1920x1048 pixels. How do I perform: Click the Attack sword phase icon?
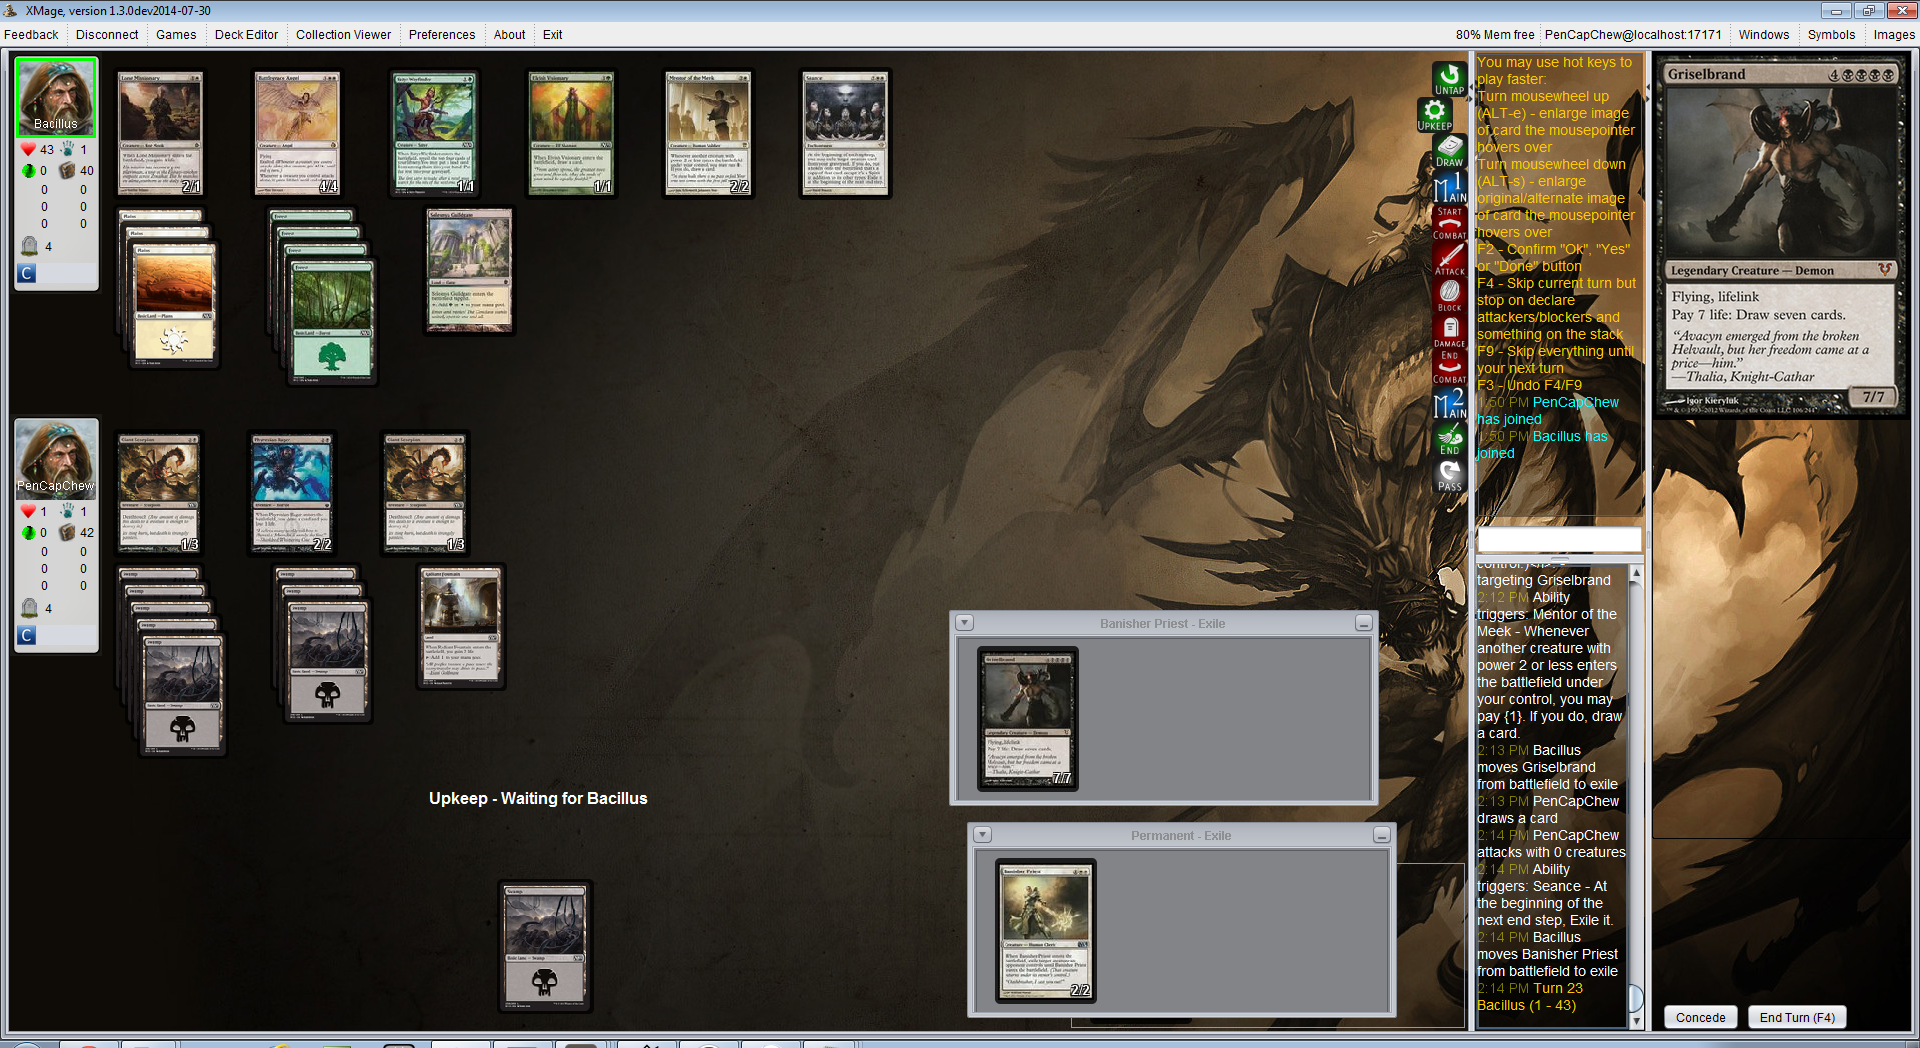click(1449, 259)
